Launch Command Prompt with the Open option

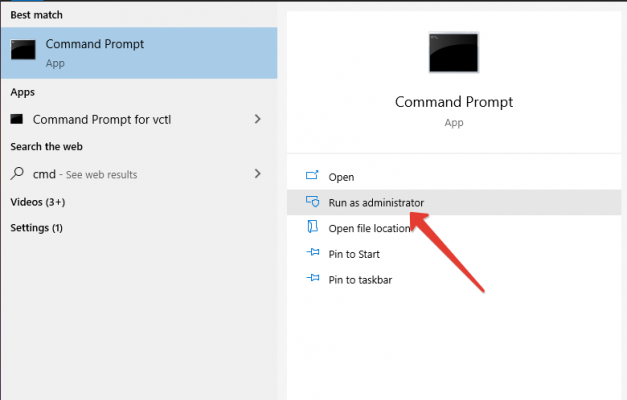341,177
